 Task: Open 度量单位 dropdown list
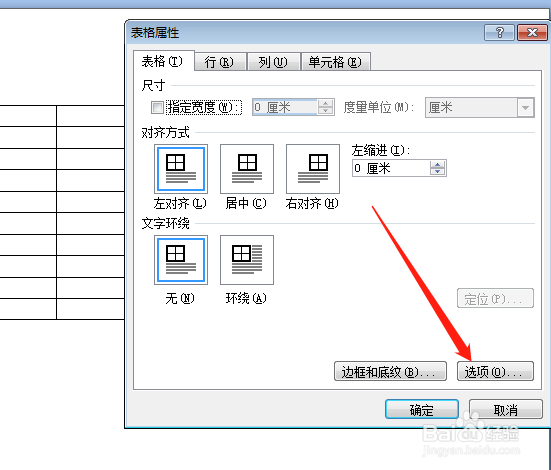pos(525,107)
